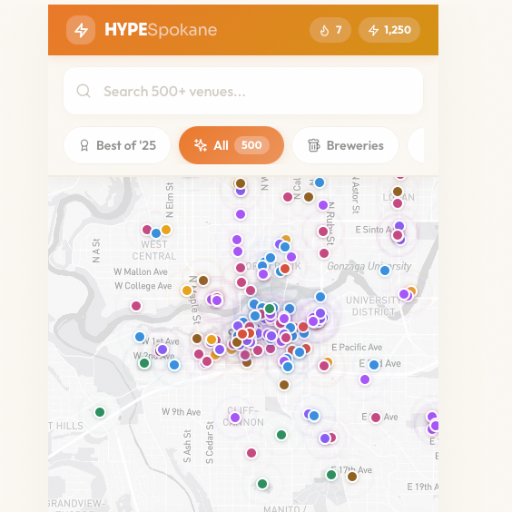Open green map marker beside T HILLS label
The image size is (512, 512).
(x=100, y=412)
